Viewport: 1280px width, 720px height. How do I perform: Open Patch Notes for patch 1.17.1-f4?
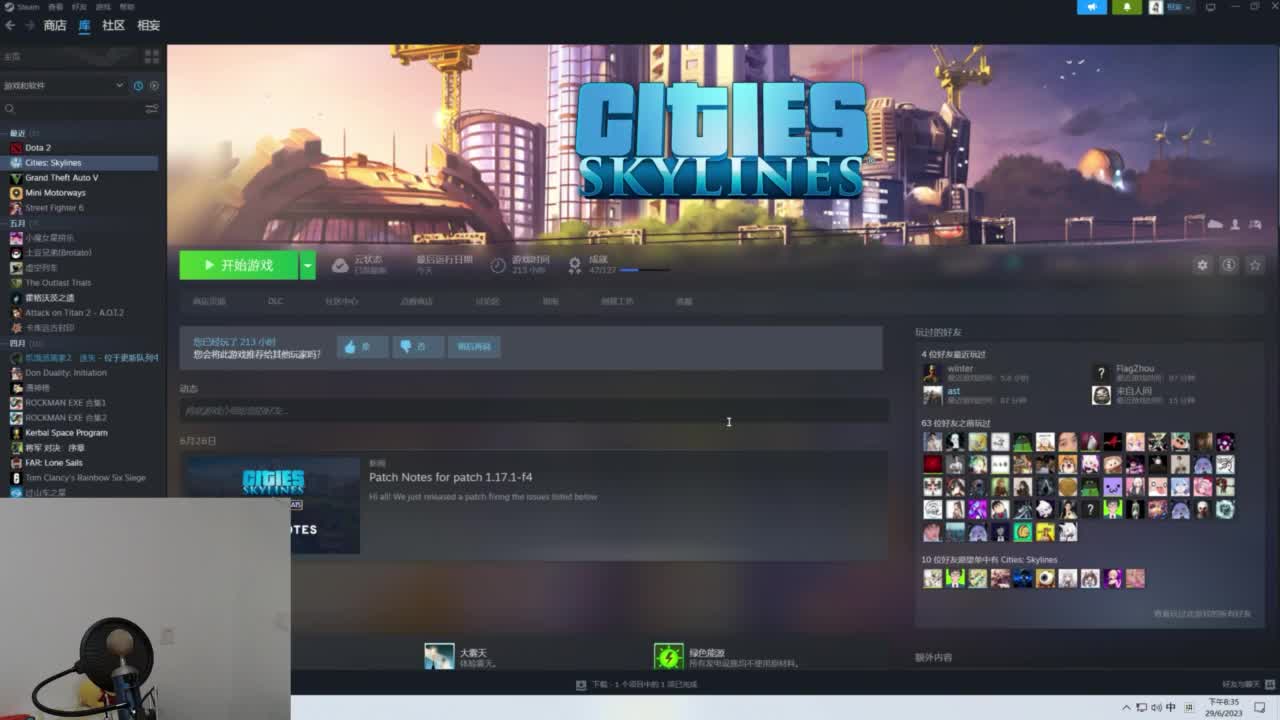(x=450, y=477)
